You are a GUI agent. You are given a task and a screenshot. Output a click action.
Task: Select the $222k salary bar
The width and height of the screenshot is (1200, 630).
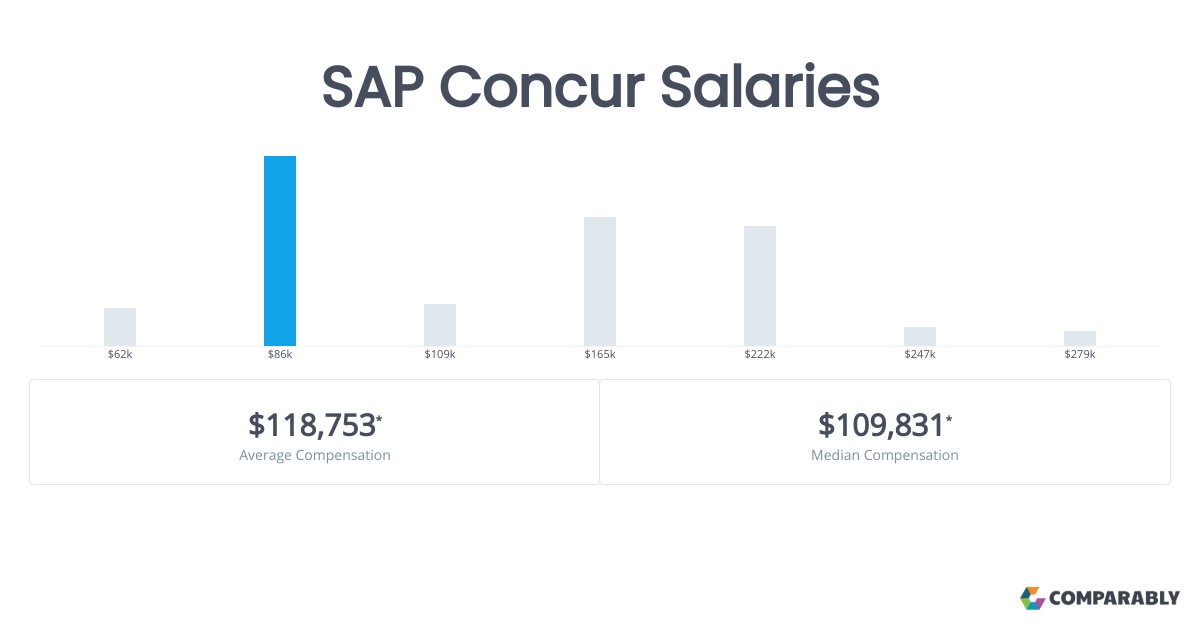760,286
